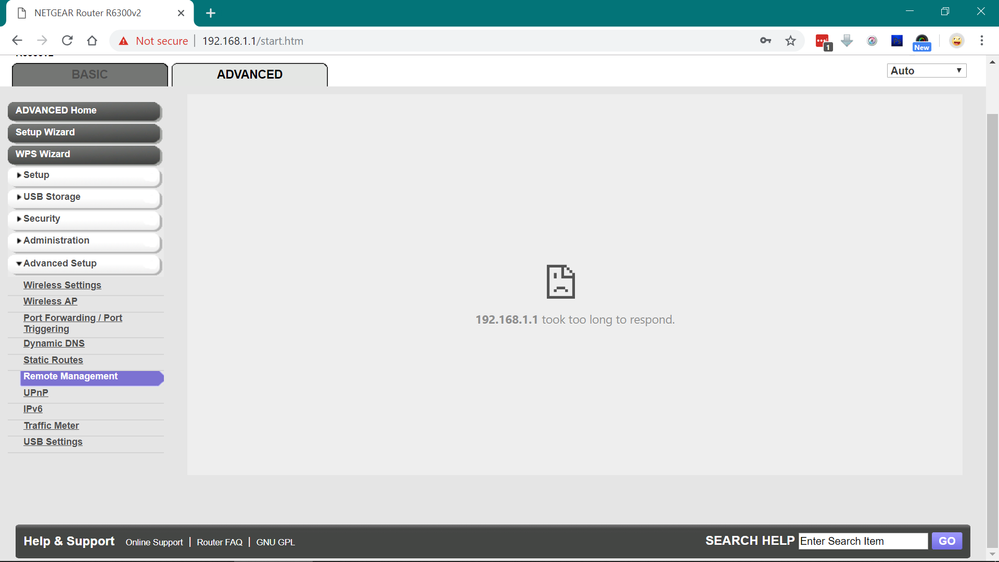Open the GNU GPL link
This screenshot has width=999, height=562.
pyautogui.click(x=275, y=542)
